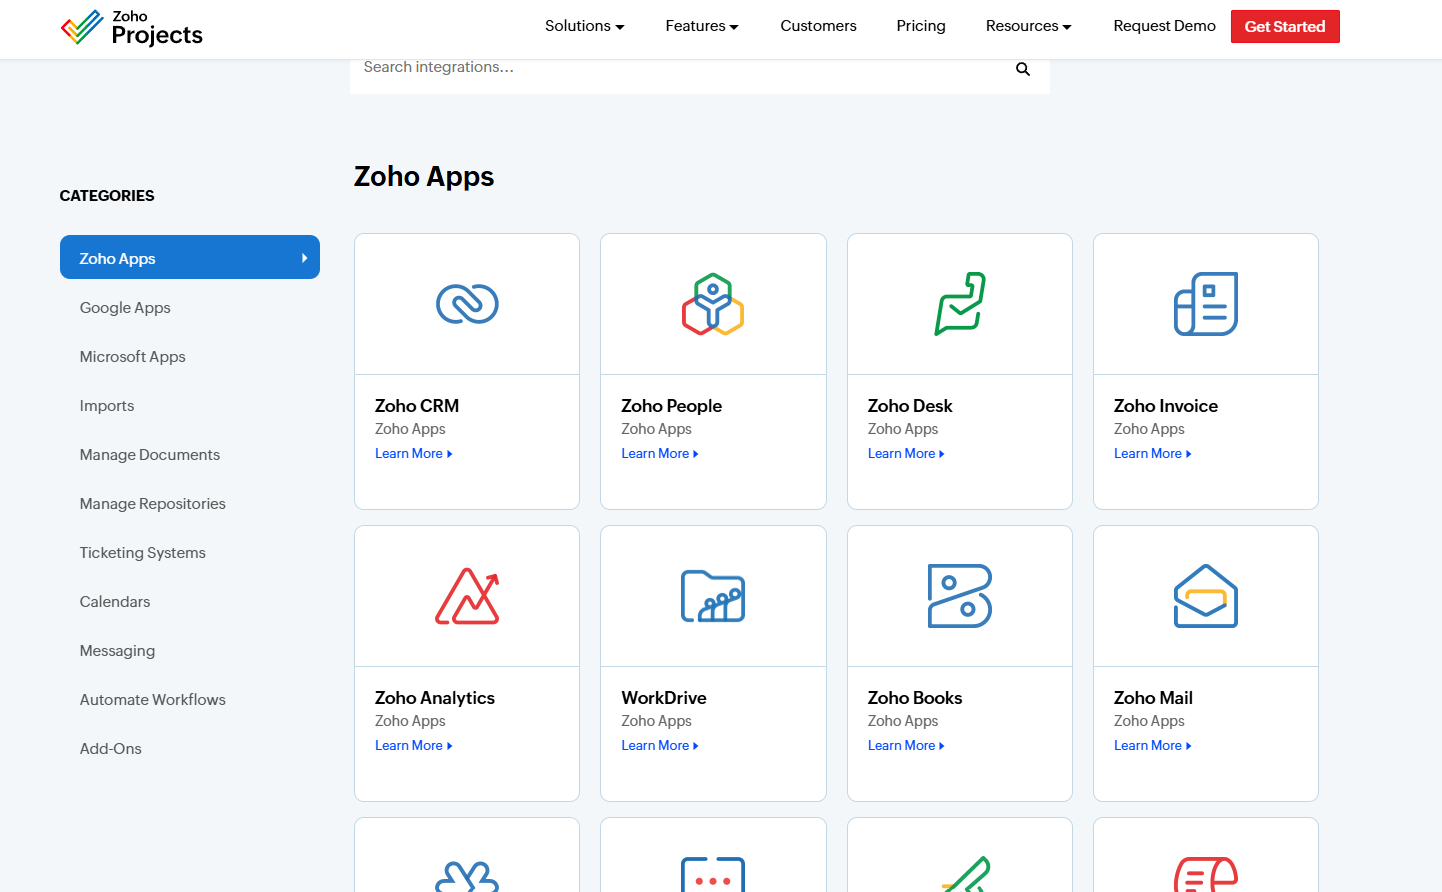
Task: Click the chat-dots icon in the third-row second card
Action: pyautogui.click(x=713, y=874)
